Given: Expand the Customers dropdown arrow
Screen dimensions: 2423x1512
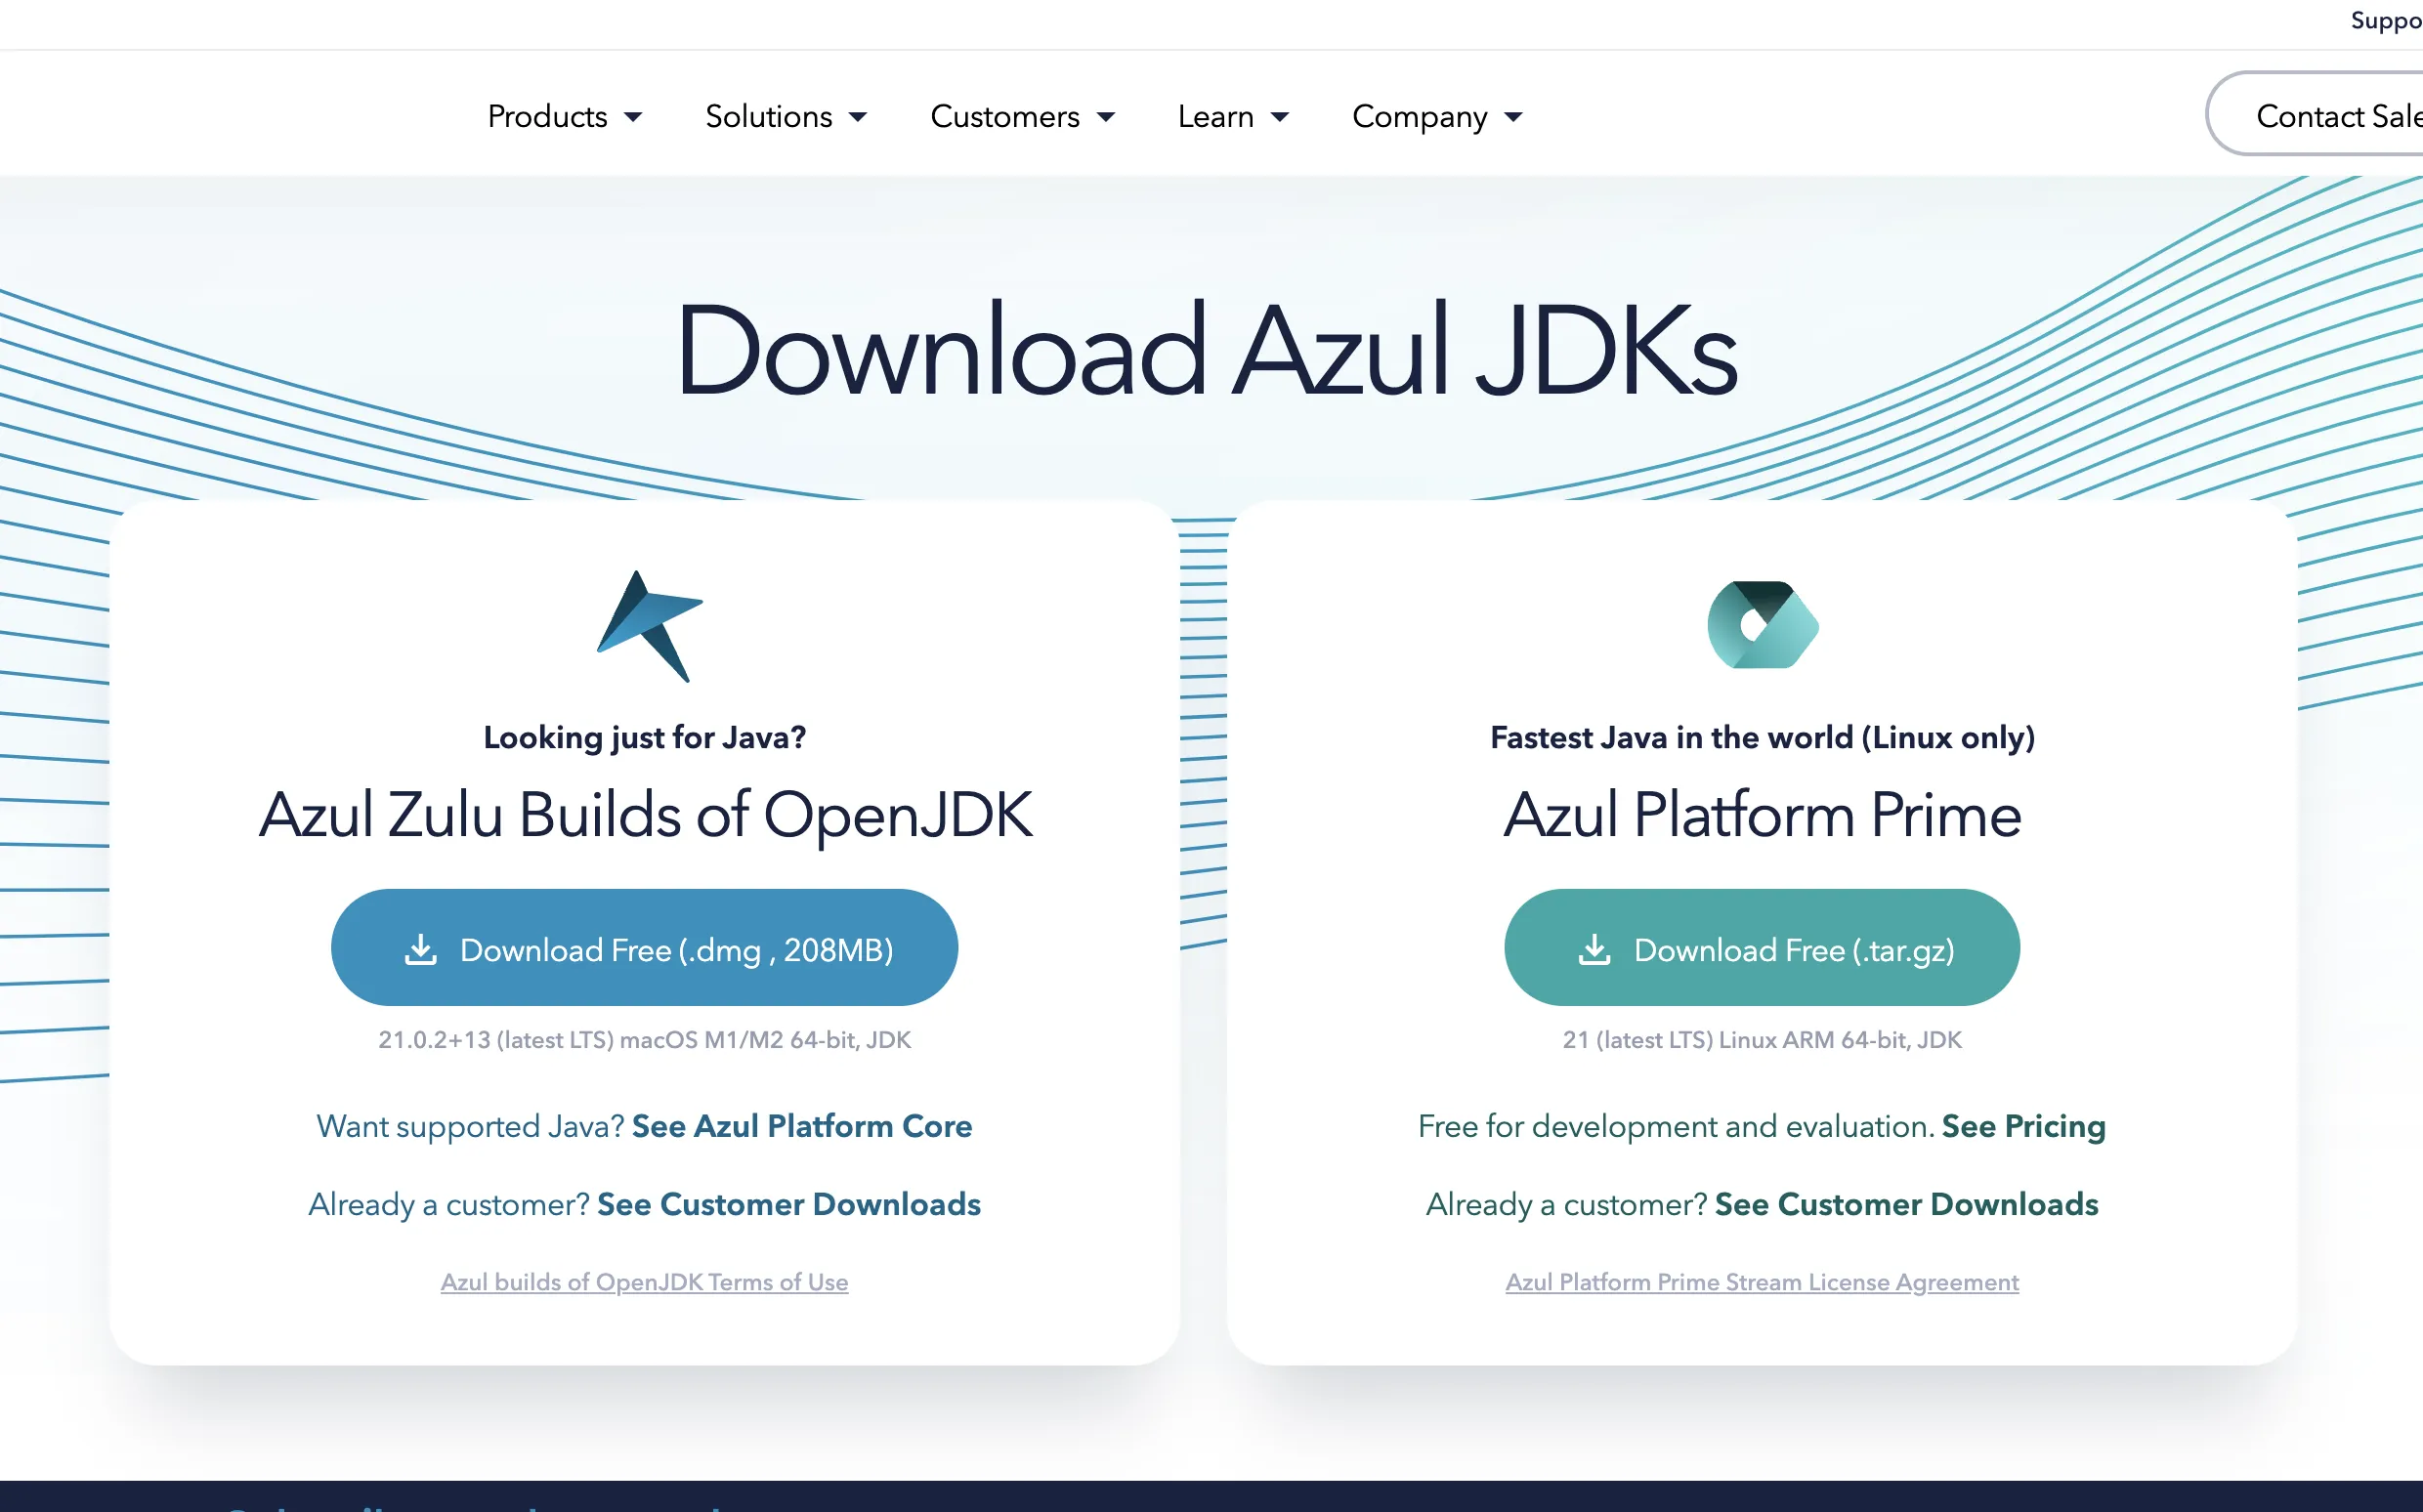Looking at the screenshot, I should pyautogui.click(x=1106, y=117).
